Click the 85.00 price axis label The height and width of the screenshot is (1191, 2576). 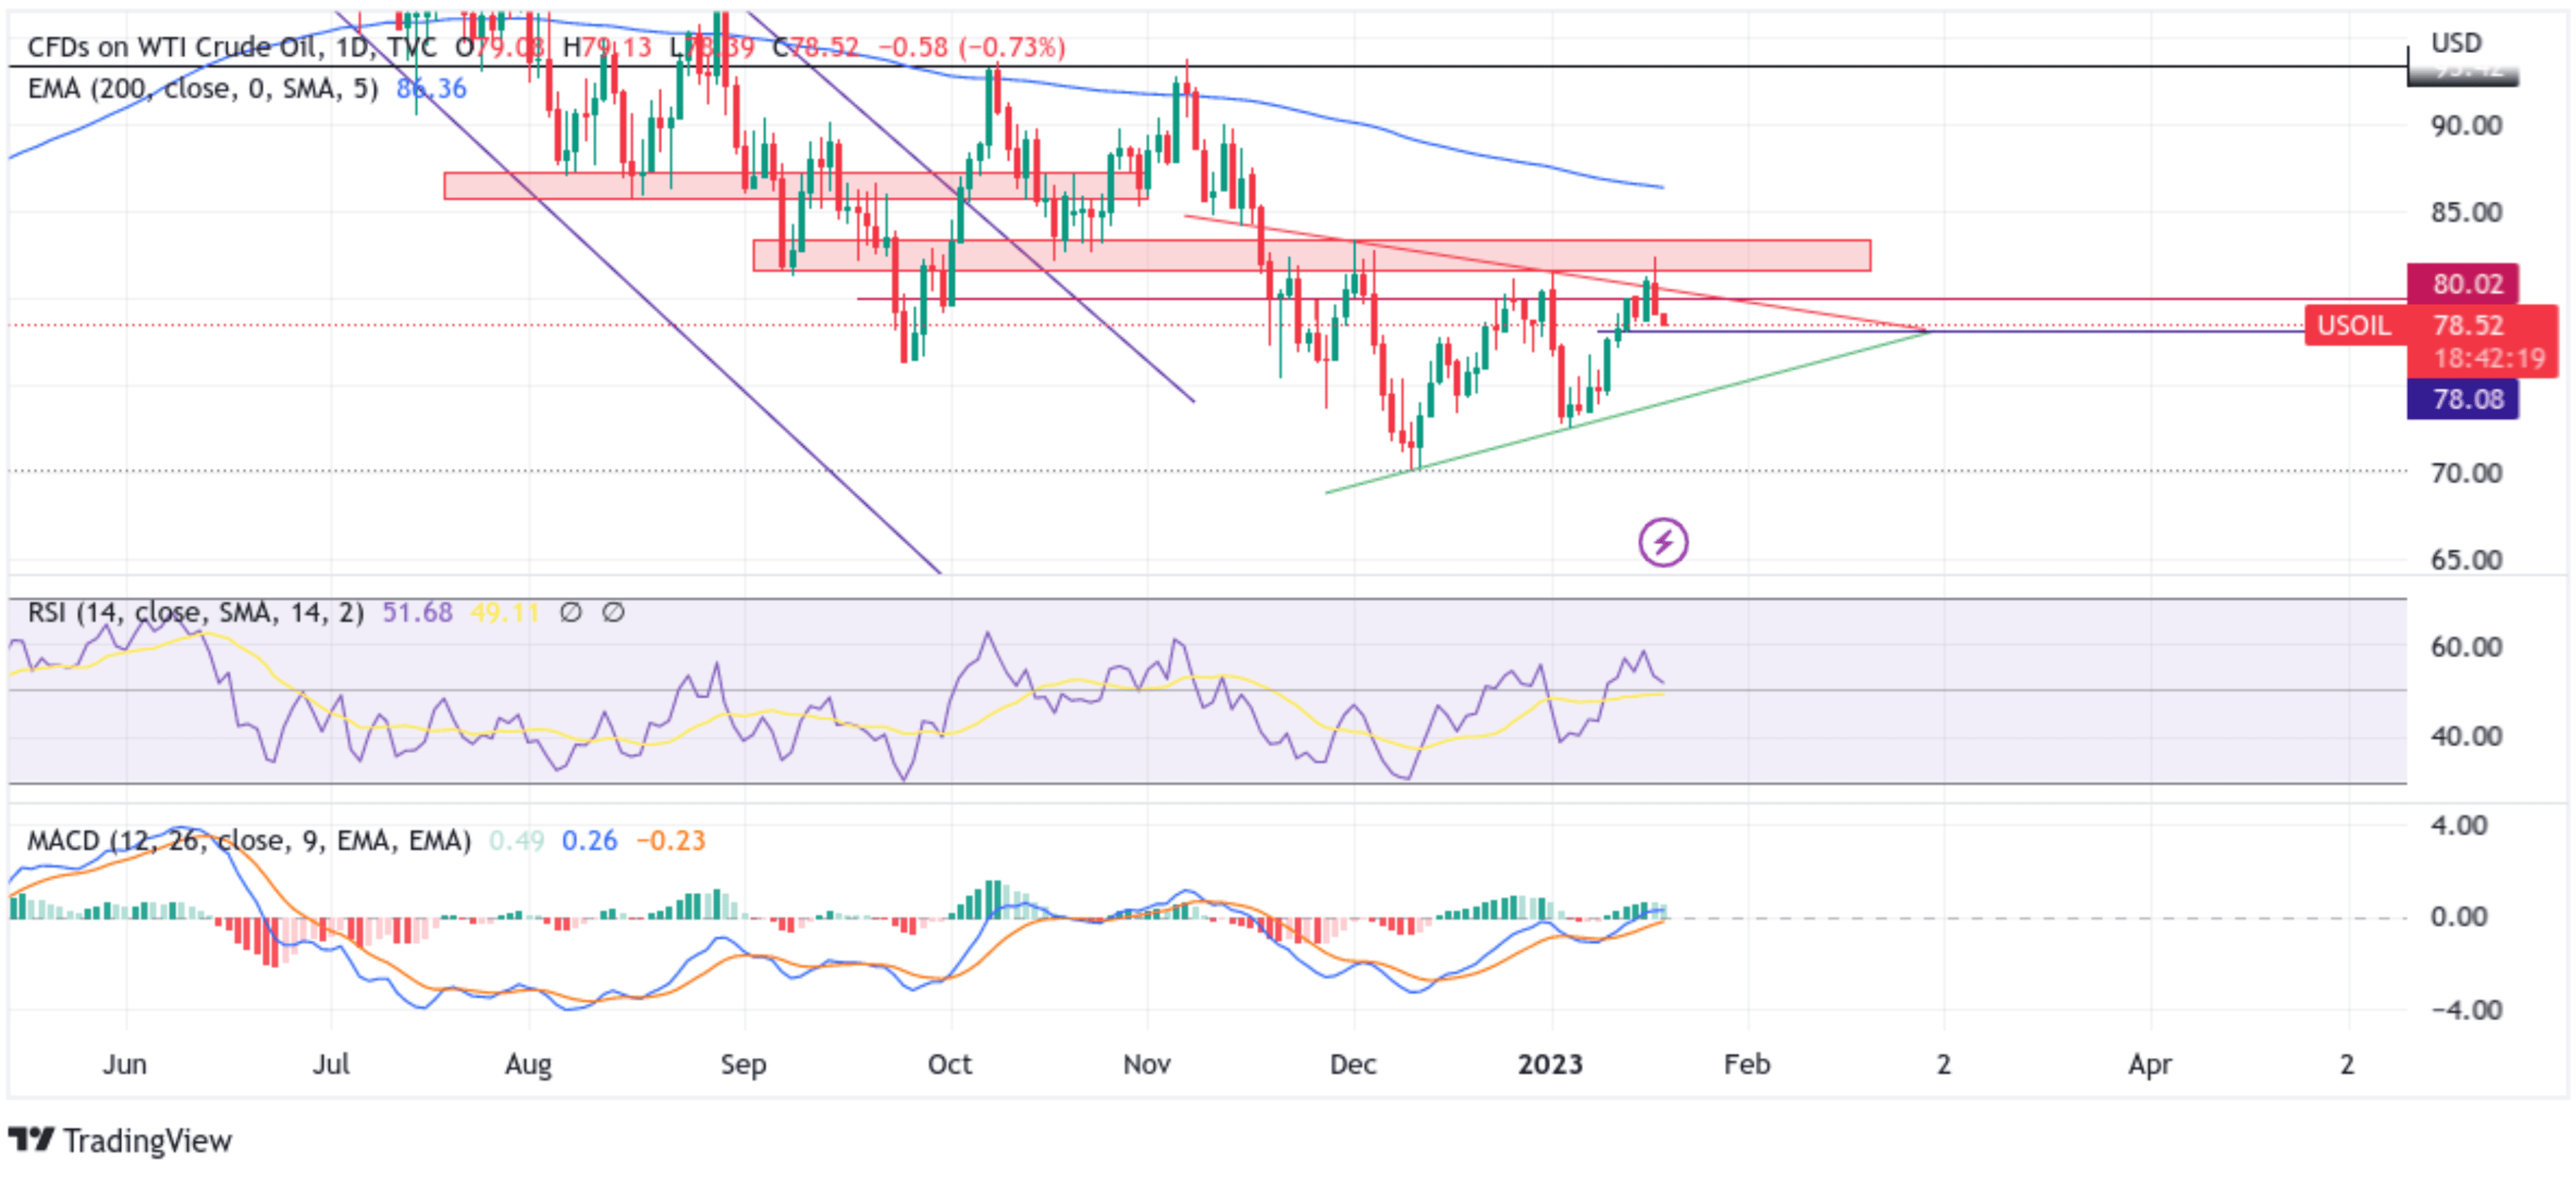(2466, 212)
